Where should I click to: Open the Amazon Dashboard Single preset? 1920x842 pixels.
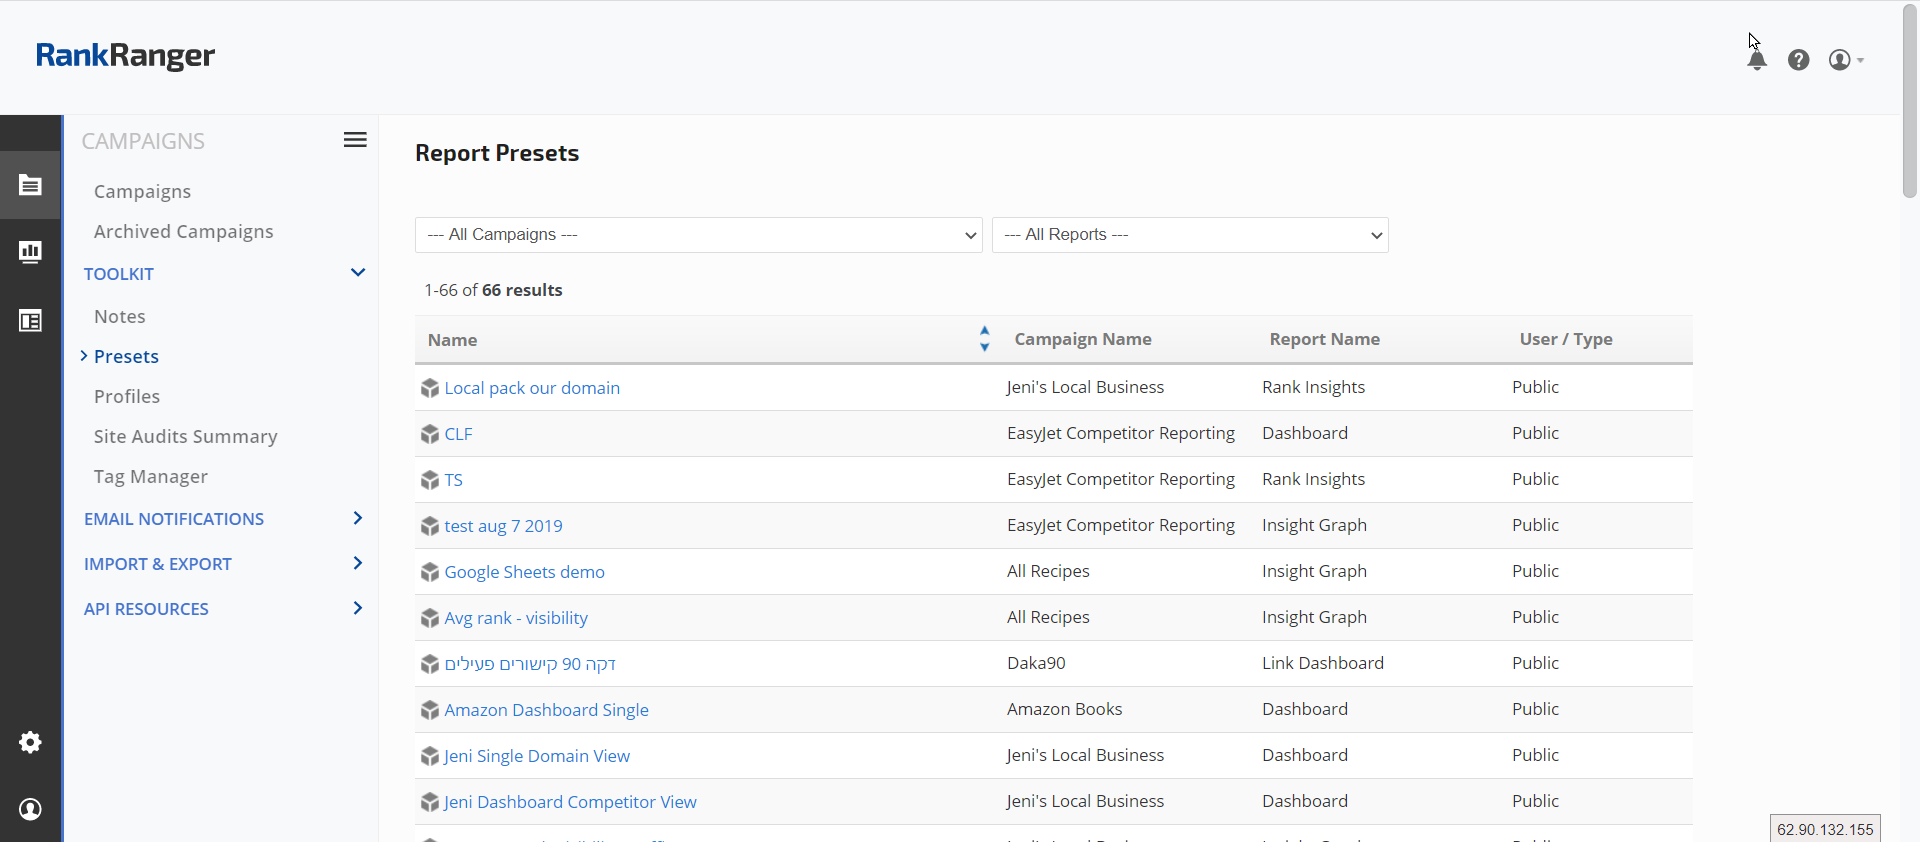pyautogui.click(x=546, y=710)
